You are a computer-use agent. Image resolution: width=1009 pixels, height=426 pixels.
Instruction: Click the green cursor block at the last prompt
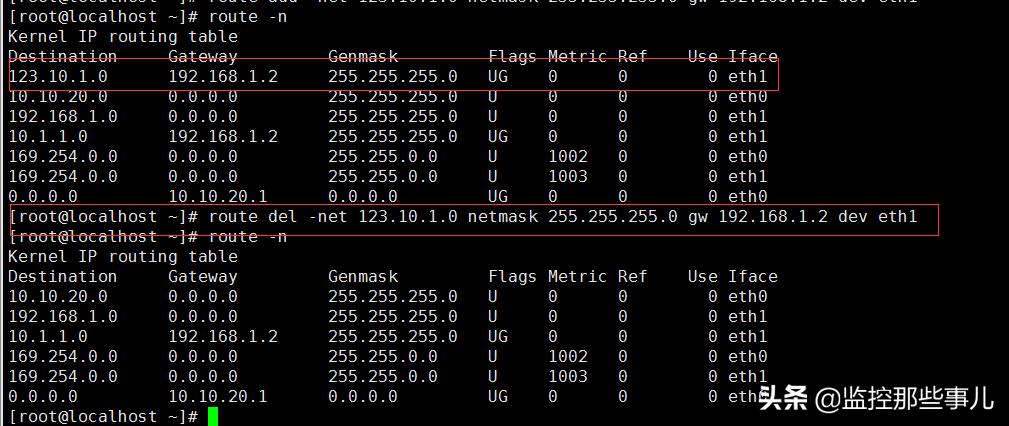213,416
